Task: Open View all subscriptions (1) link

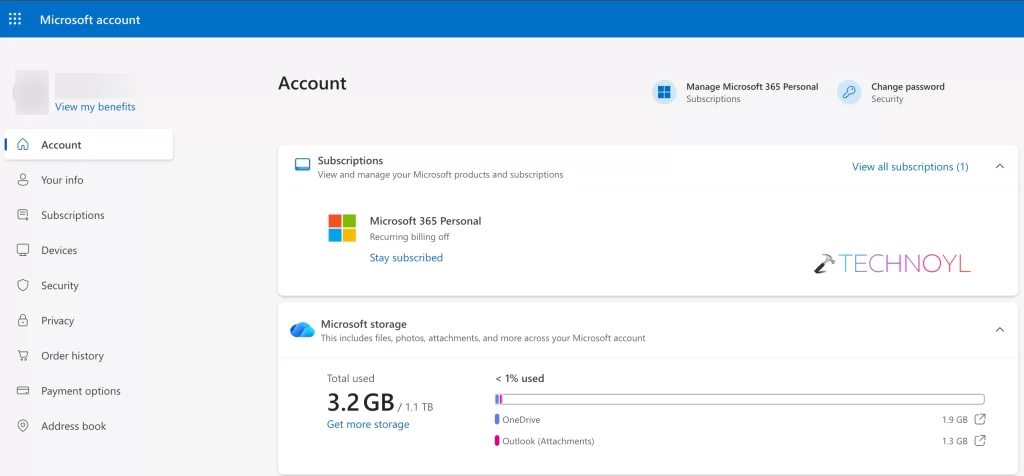Action: [910, 167]
